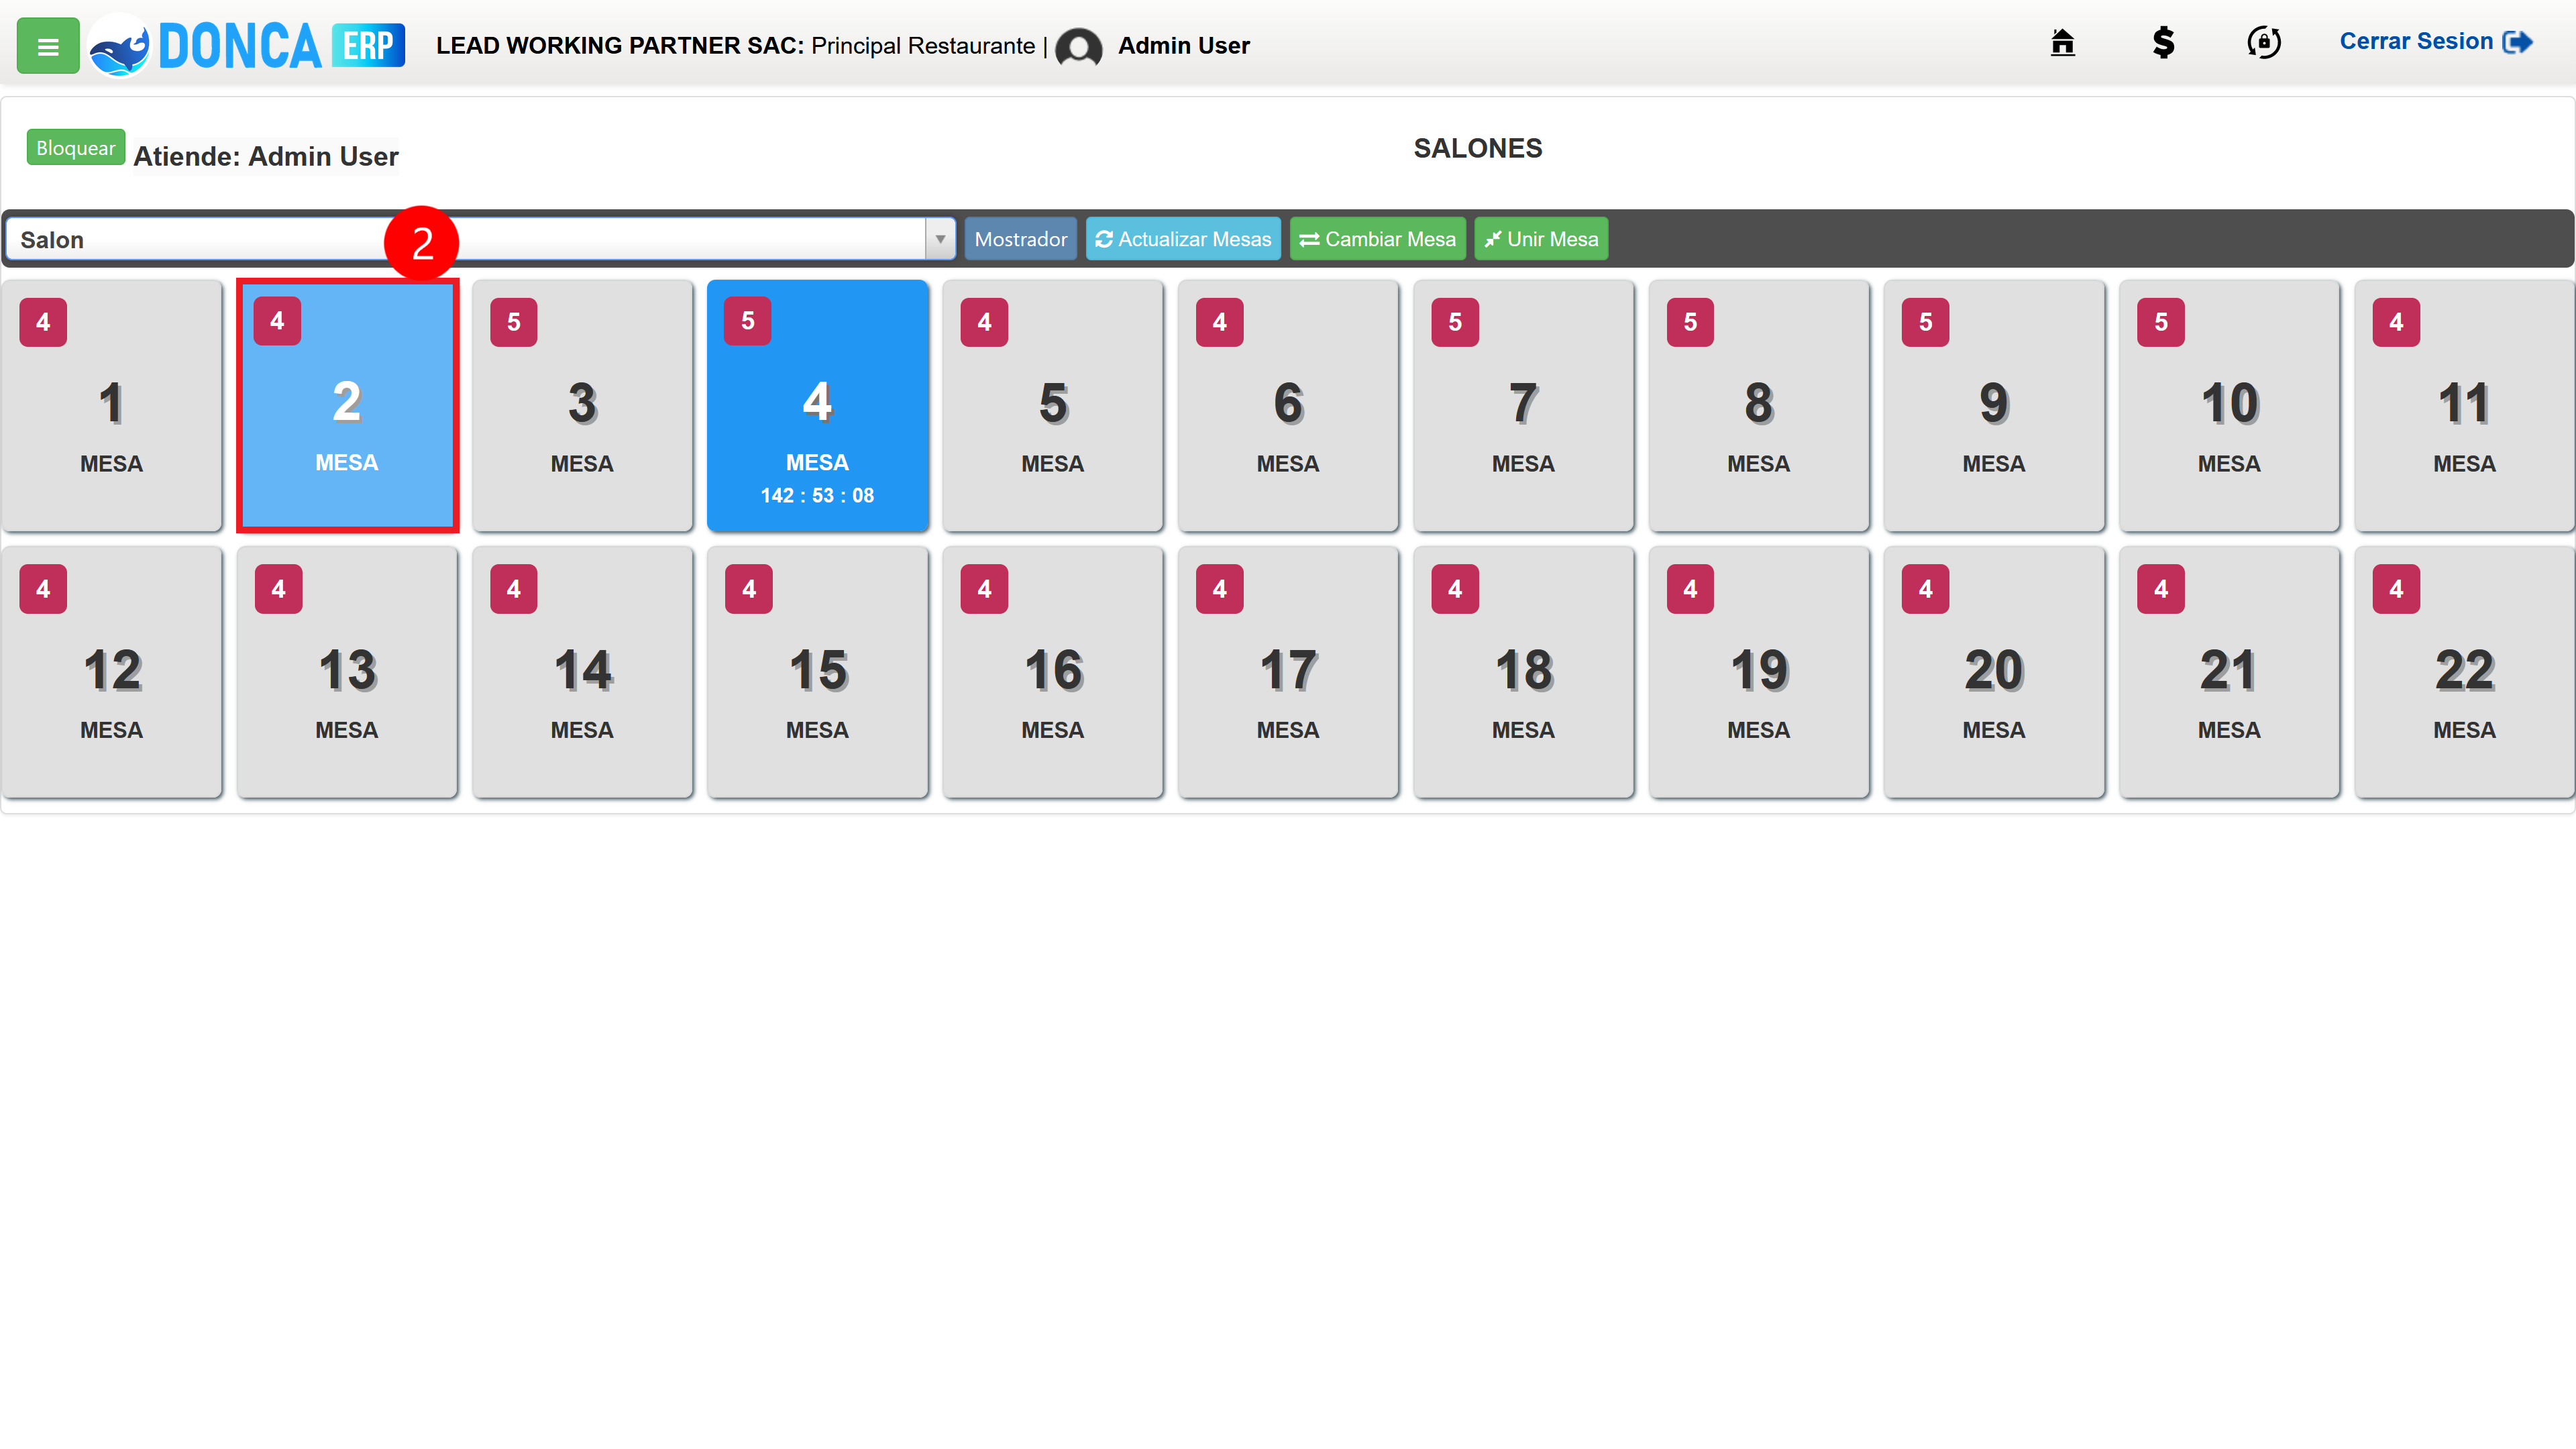Click the Mostrador button
Image resolution: width=2576 pixels, height=1449 pixels.
click(x=1020, y=239)
